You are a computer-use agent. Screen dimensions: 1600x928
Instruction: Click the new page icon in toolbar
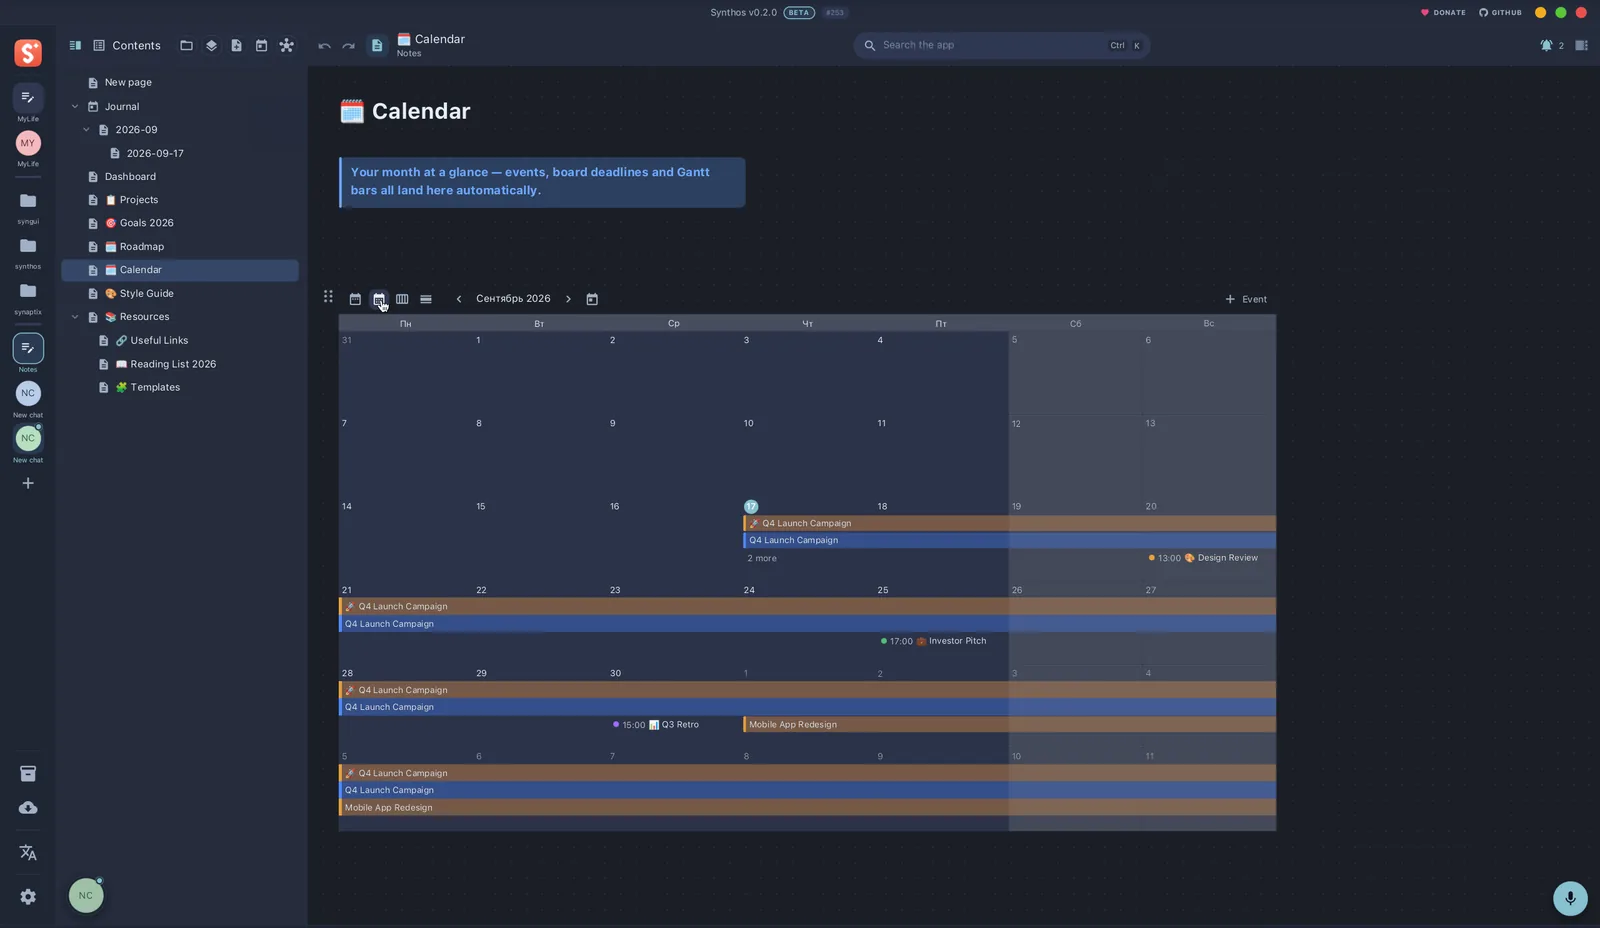coord(236,45)
